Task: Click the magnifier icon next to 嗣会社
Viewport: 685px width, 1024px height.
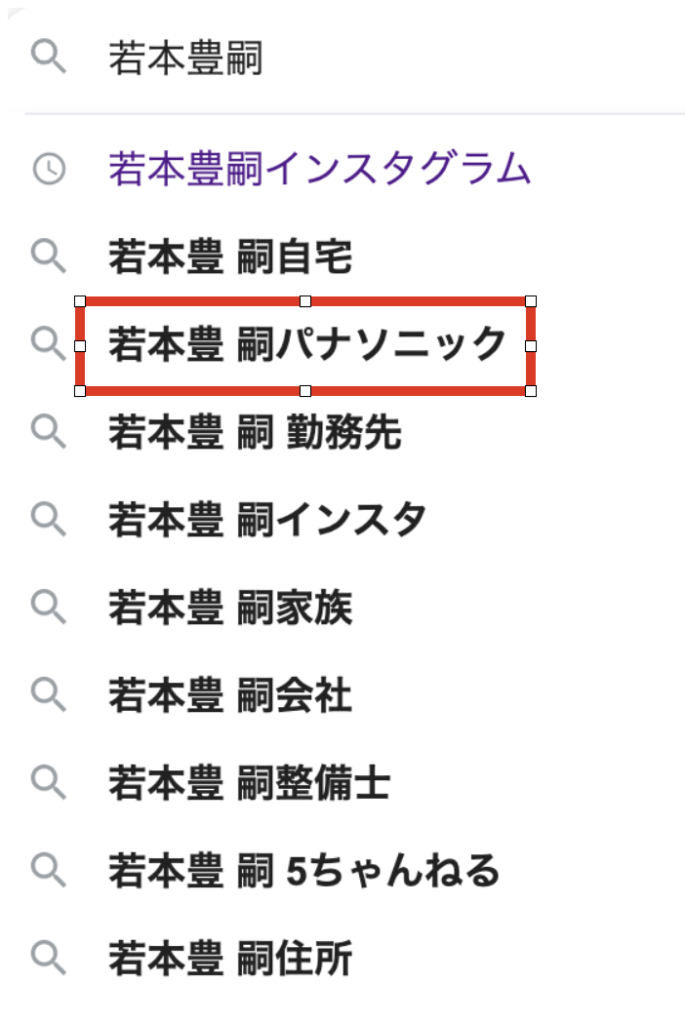Action: (48, 694)
